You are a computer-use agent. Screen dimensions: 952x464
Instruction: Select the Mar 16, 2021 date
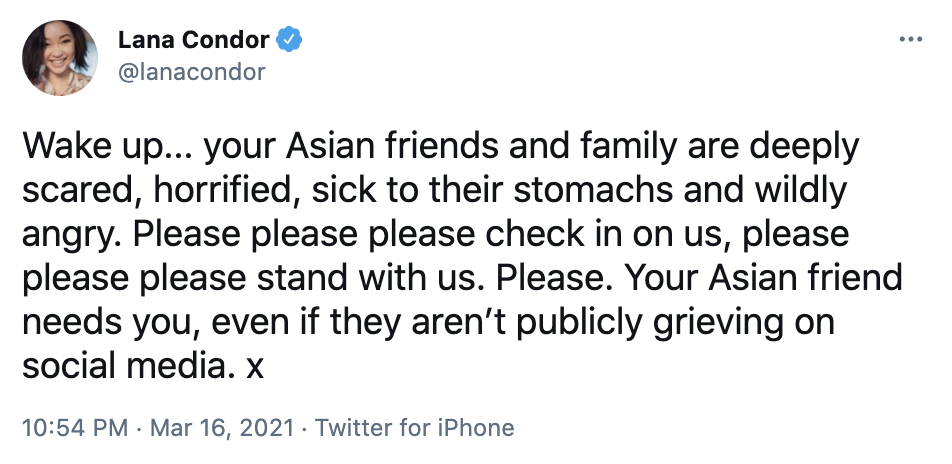coord(222,428)
